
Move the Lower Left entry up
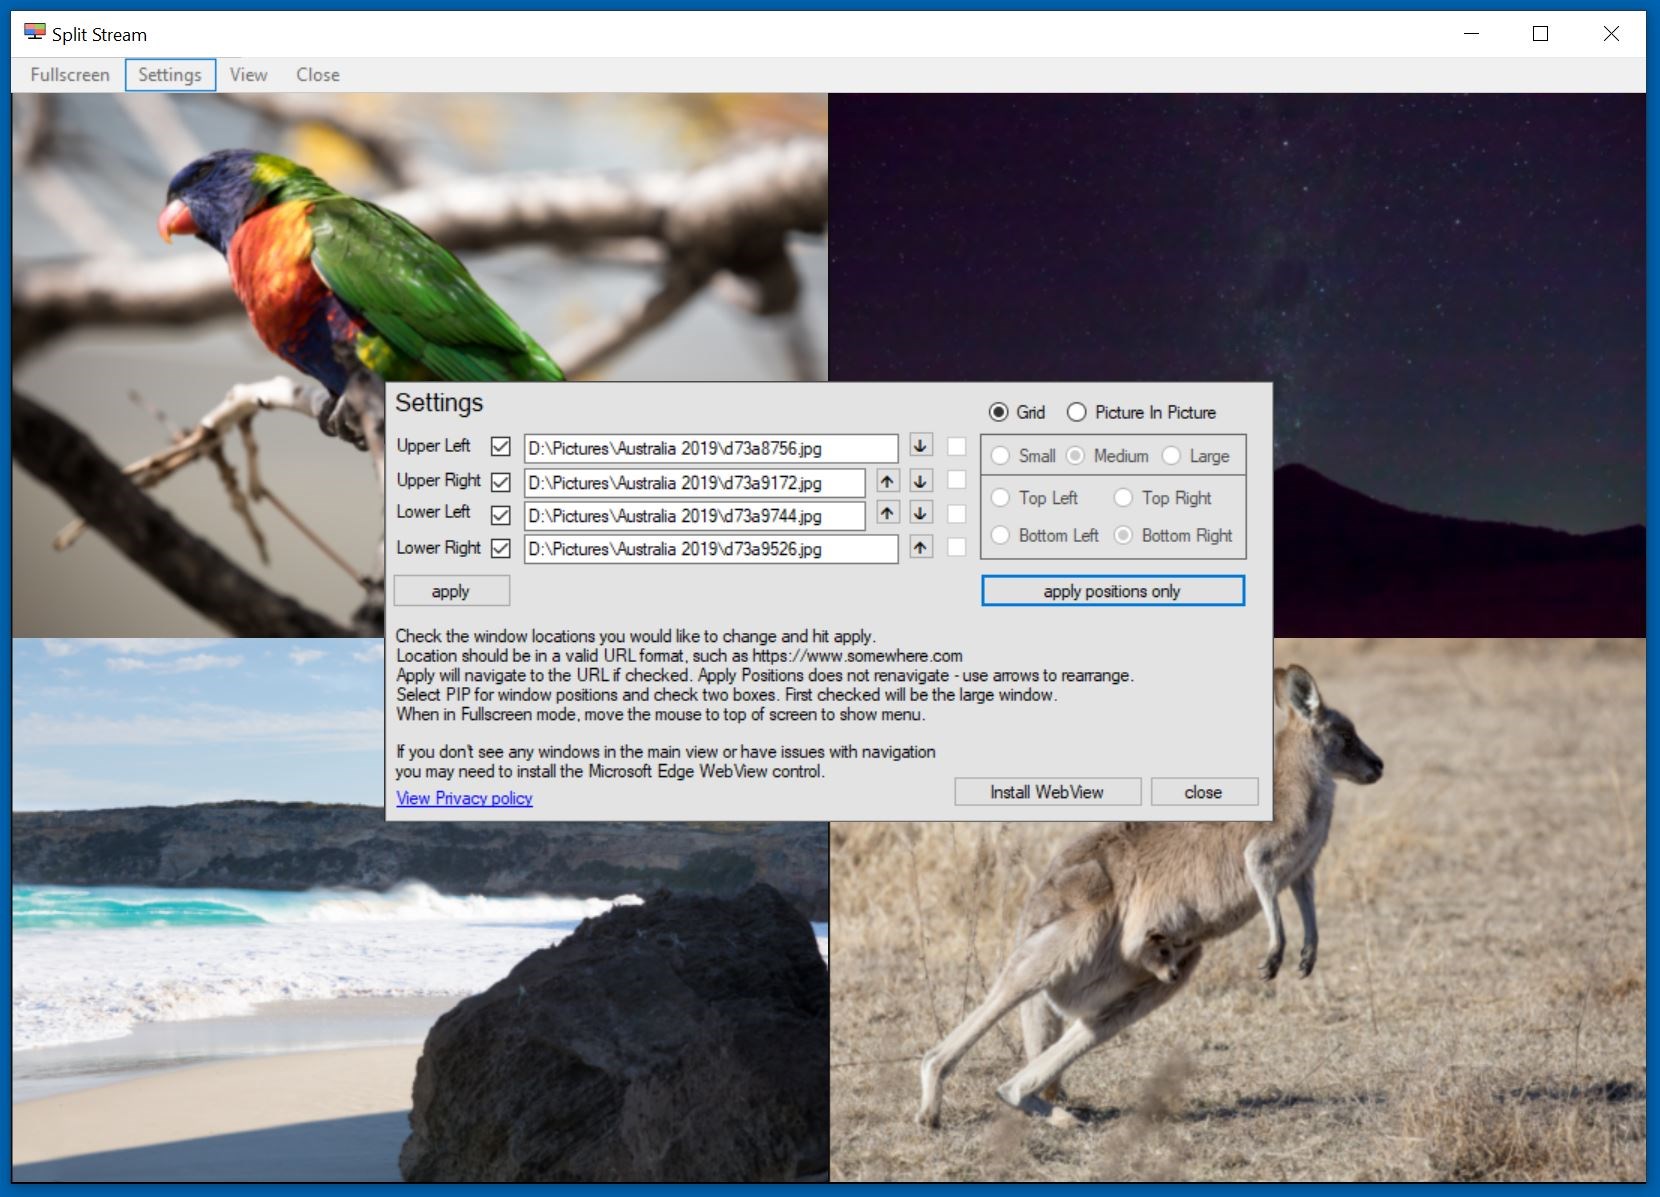(887, 513)
